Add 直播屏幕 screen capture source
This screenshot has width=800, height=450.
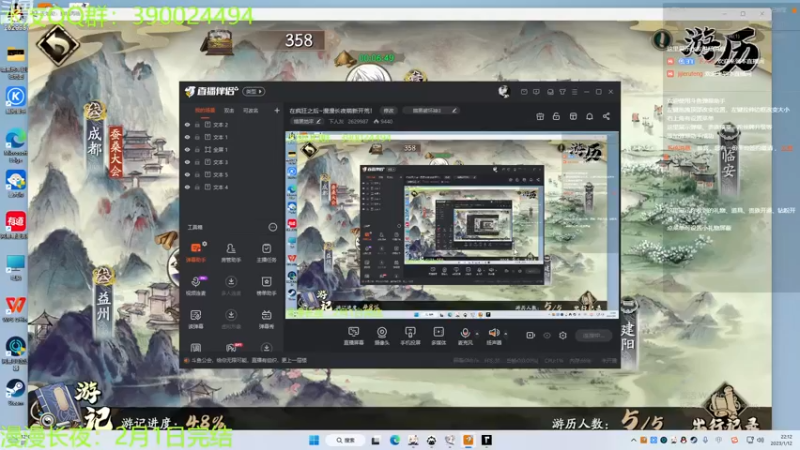click(x=353, y=336)
